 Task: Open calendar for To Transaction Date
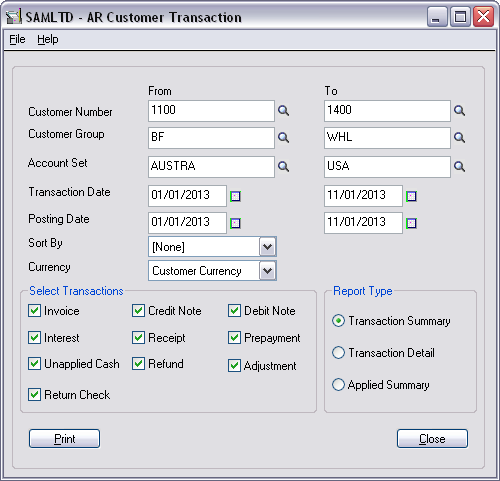tap(411, 196)
